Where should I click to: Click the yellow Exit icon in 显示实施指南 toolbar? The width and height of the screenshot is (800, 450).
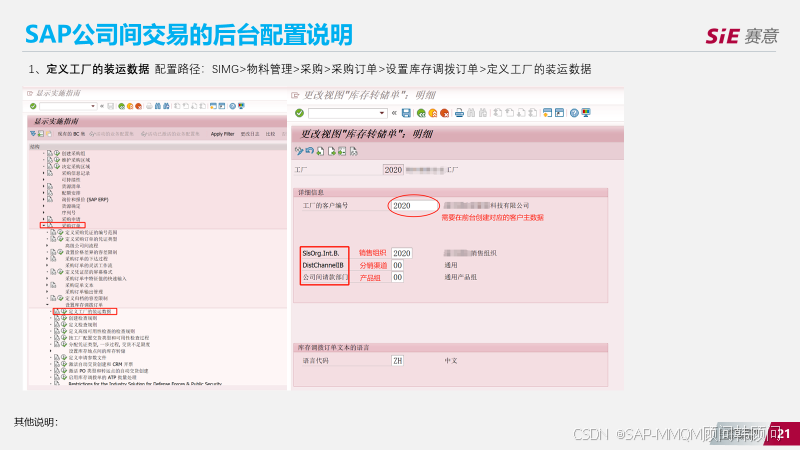coord(130,106)
